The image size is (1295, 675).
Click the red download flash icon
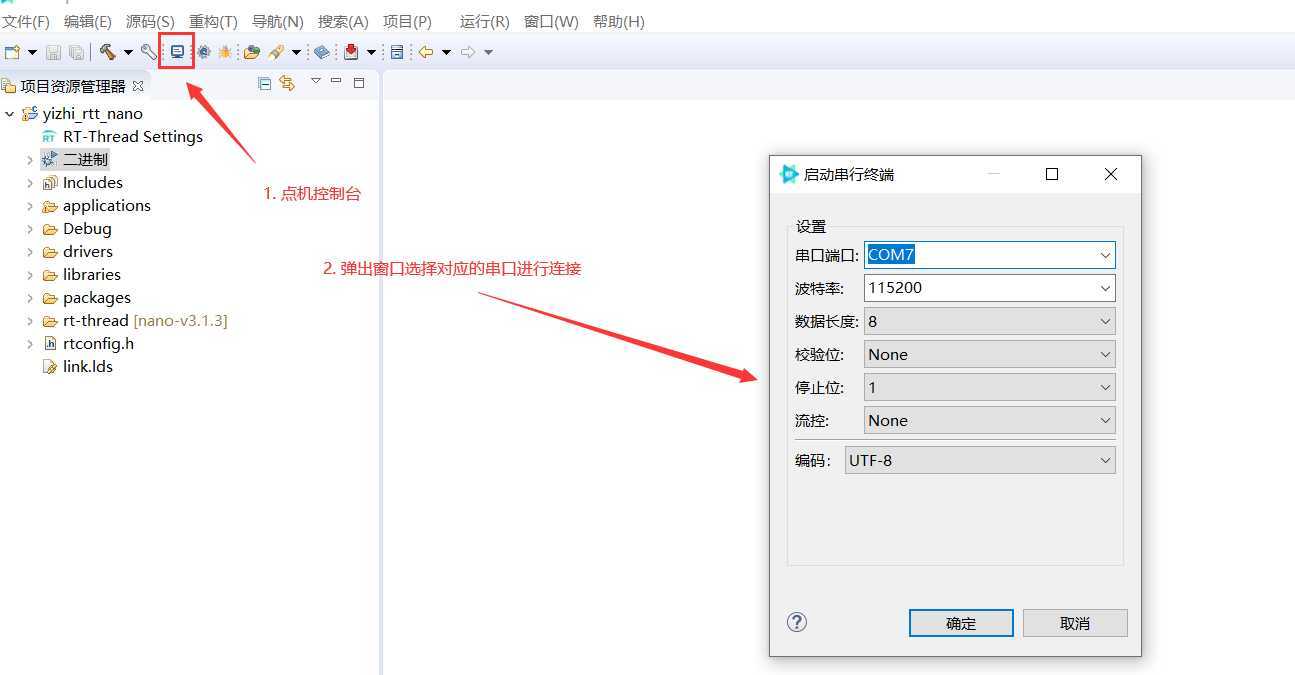[x=351, y=52]
